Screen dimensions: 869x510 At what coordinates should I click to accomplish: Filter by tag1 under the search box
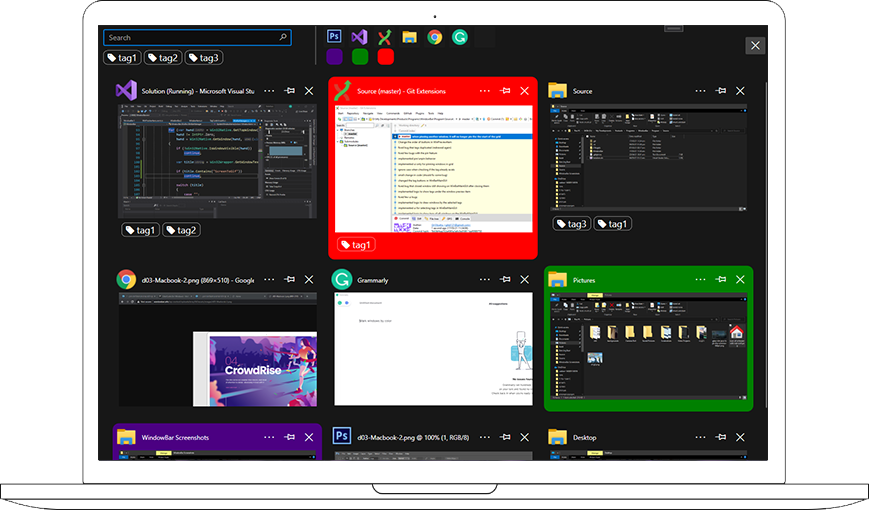coord(122,58)
